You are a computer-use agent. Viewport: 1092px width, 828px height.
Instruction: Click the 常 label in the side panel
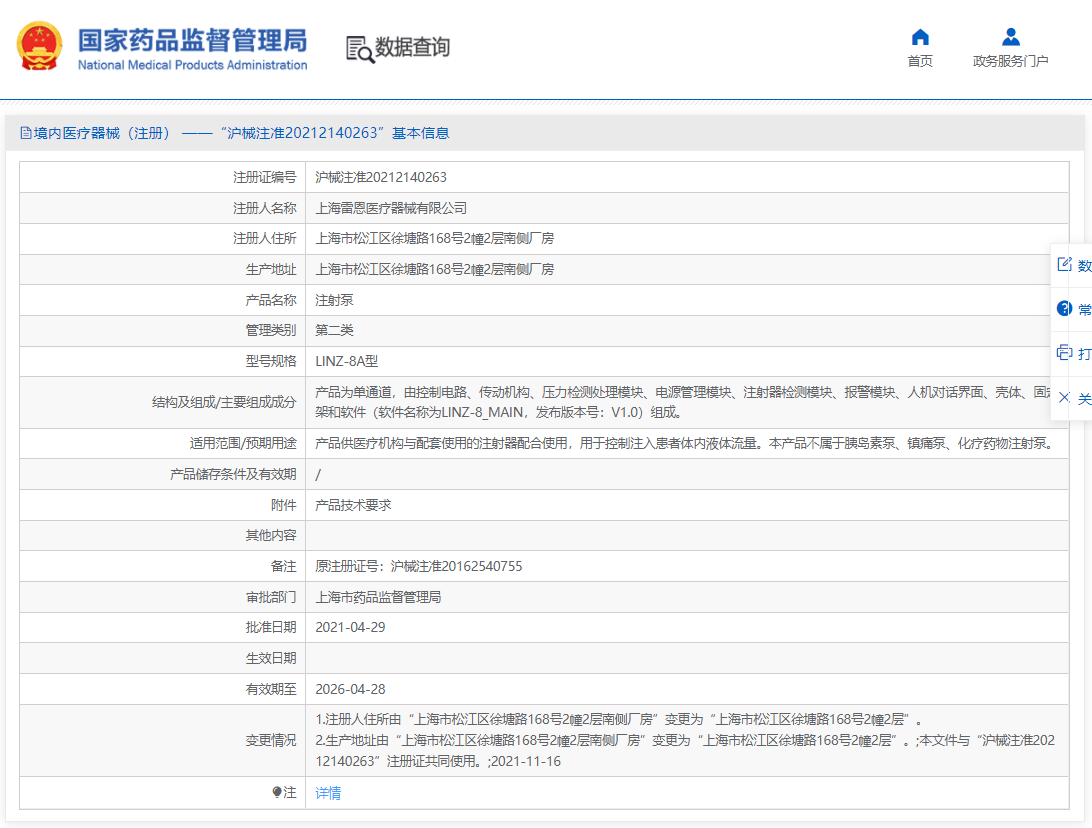click(1084, 309)
